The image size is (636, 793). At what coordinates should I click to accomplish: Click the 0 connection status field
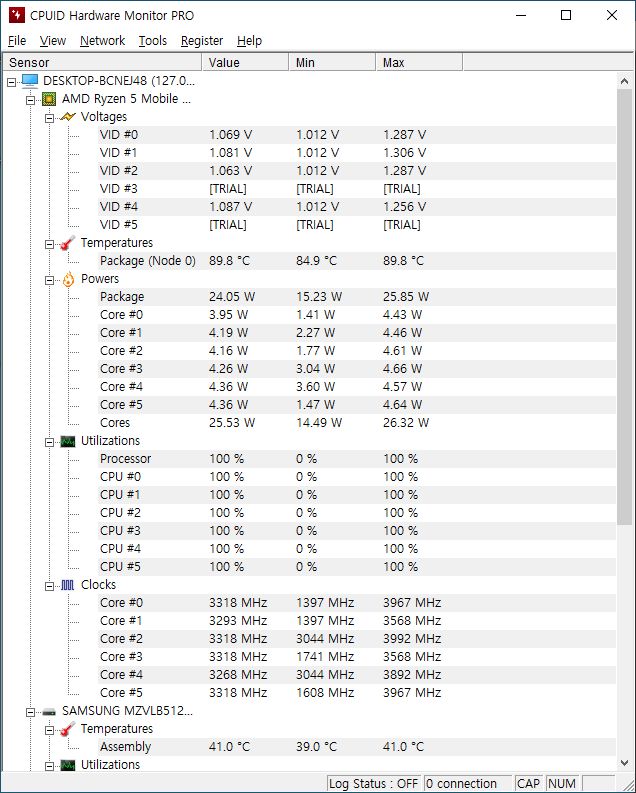tap(468, 783)
